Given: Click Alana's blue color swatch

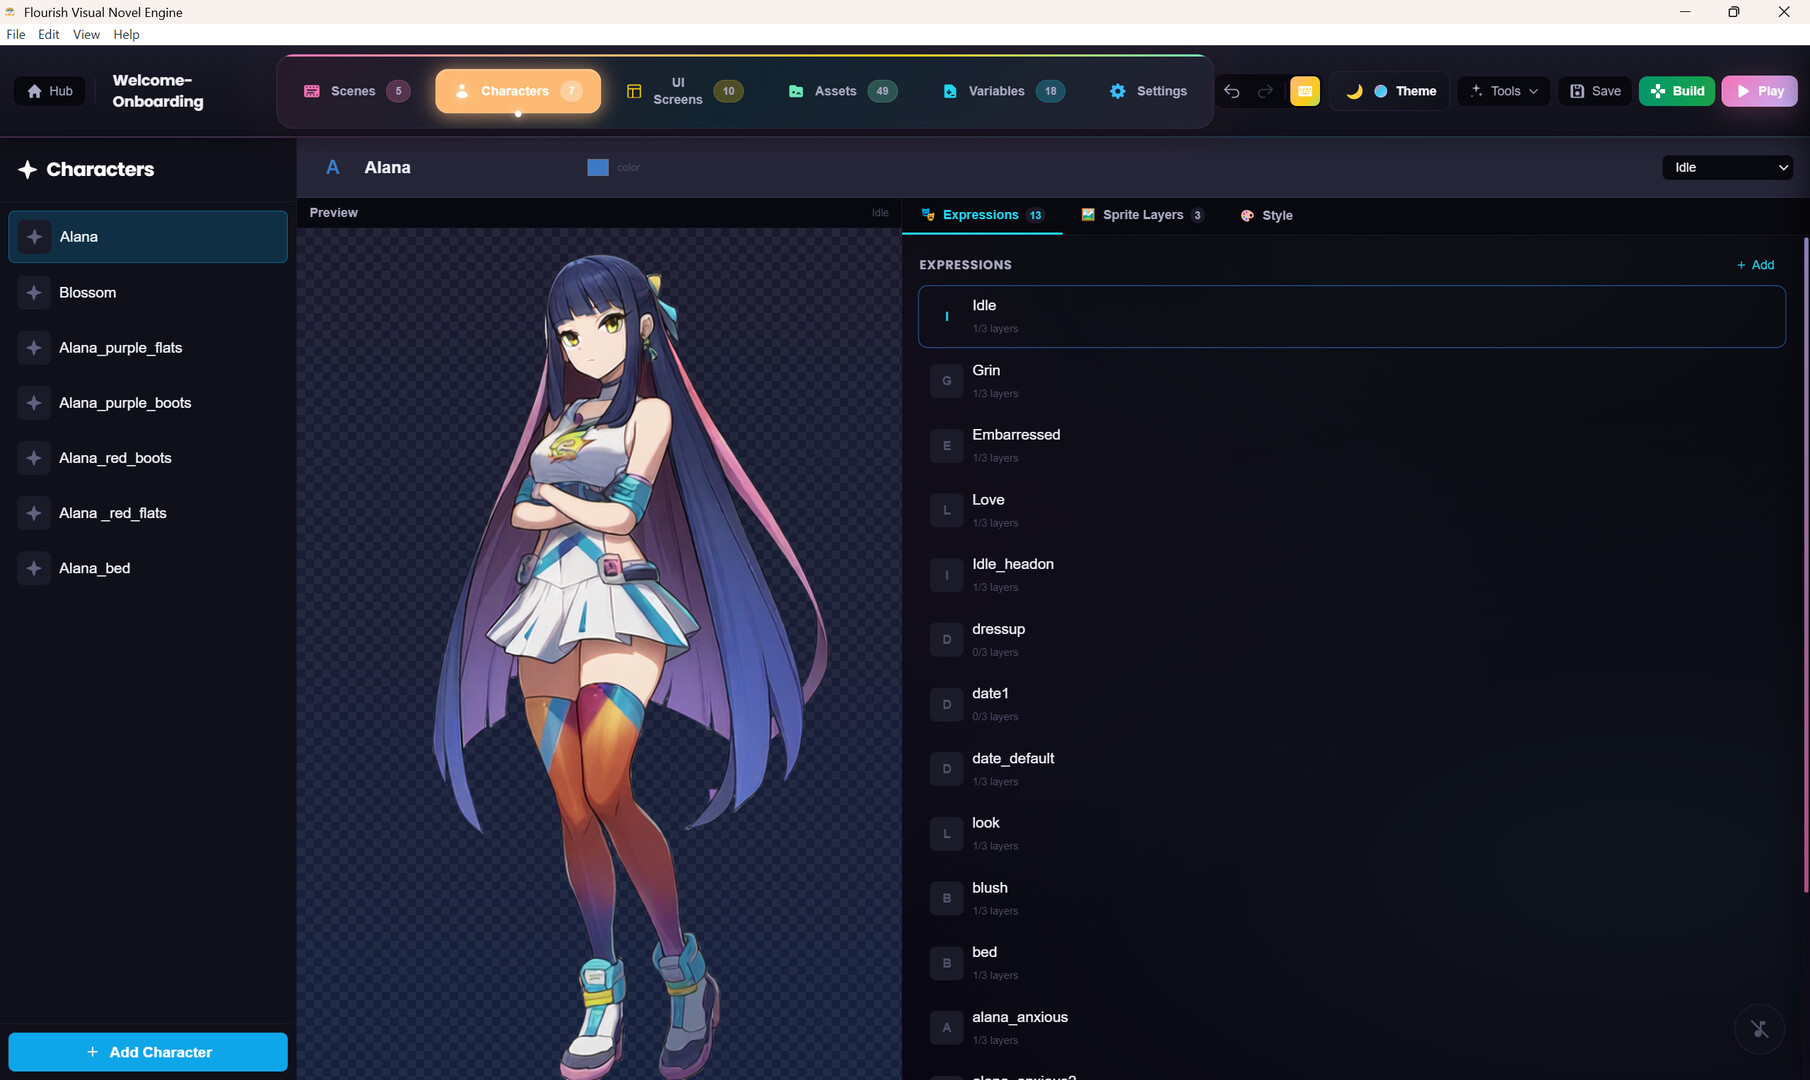Looking at the screenshot, I should [598, 167].
